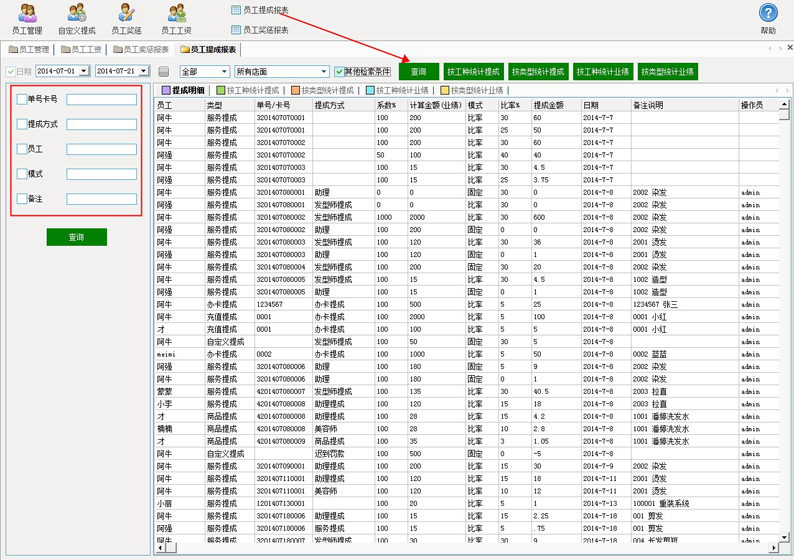Image resolution: width=794 pixels, height=560 pixels.
Task: Click green 按工种统计提成 button
Action: click(473, 72)
